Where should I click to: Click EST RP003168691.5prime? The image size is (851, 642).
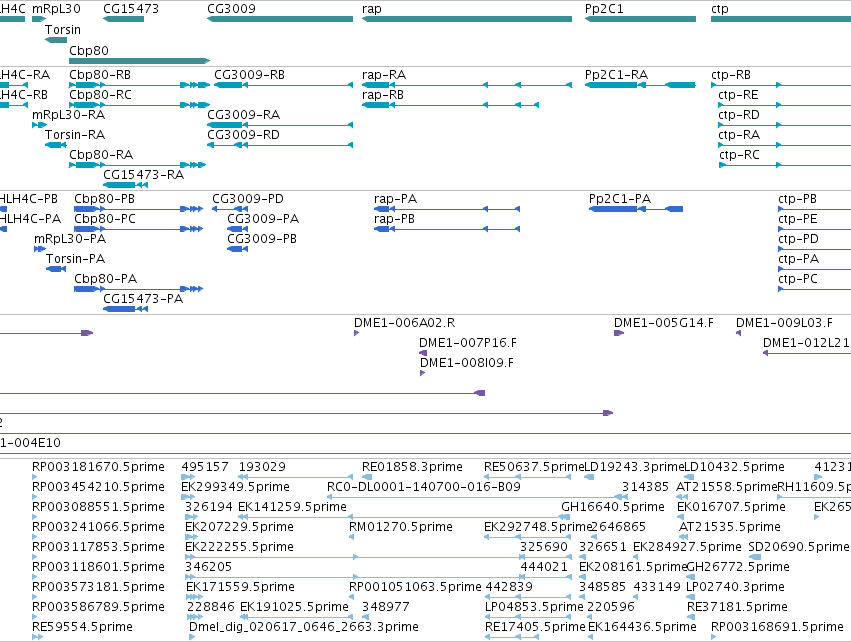click(778, 627)
